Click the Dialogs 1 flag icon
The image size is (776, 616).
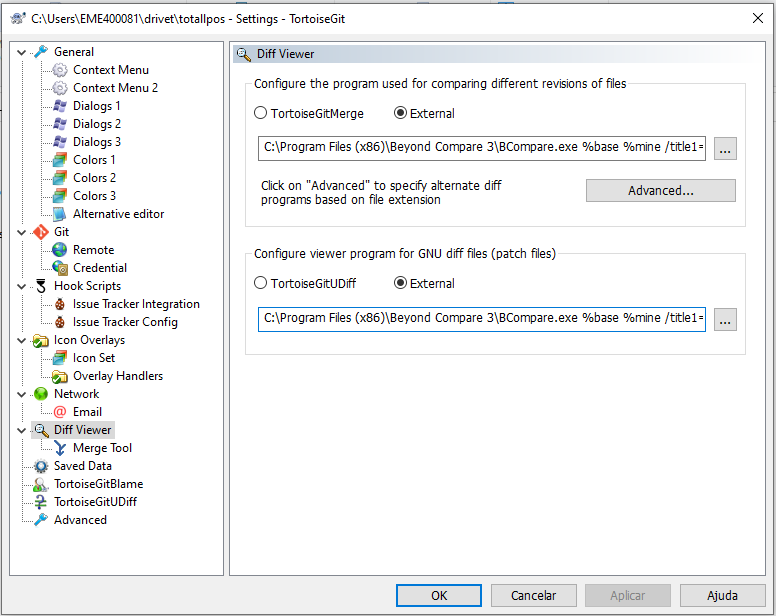59,106
